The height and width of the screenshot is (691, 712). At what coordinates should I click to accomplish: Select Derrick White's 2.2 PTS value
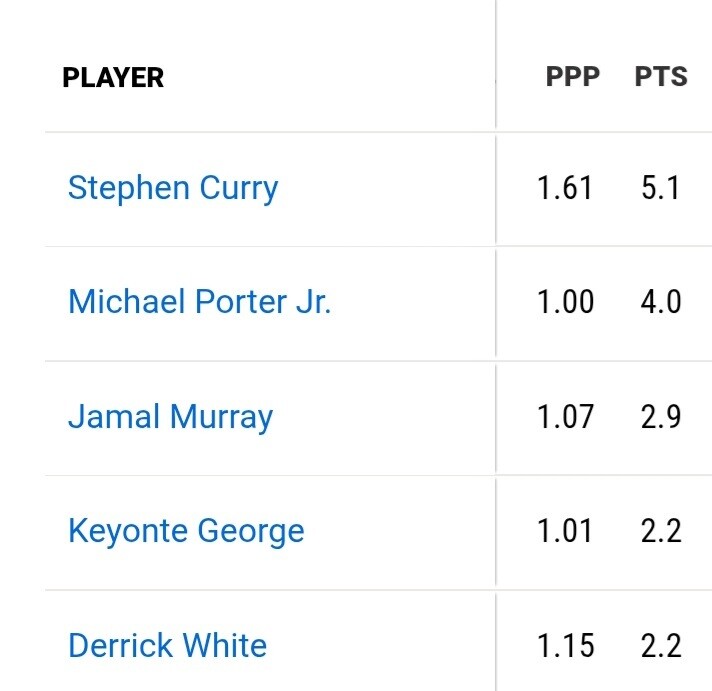coord(661,646)
